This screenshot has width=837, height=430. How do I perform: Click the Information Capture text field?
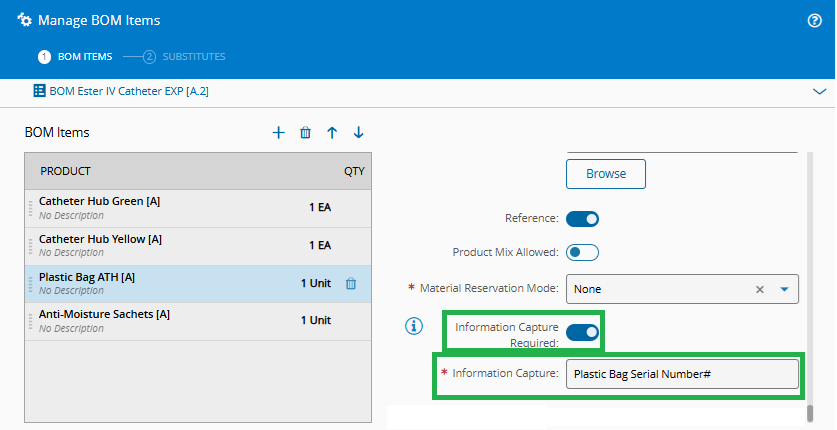(682, 374)
